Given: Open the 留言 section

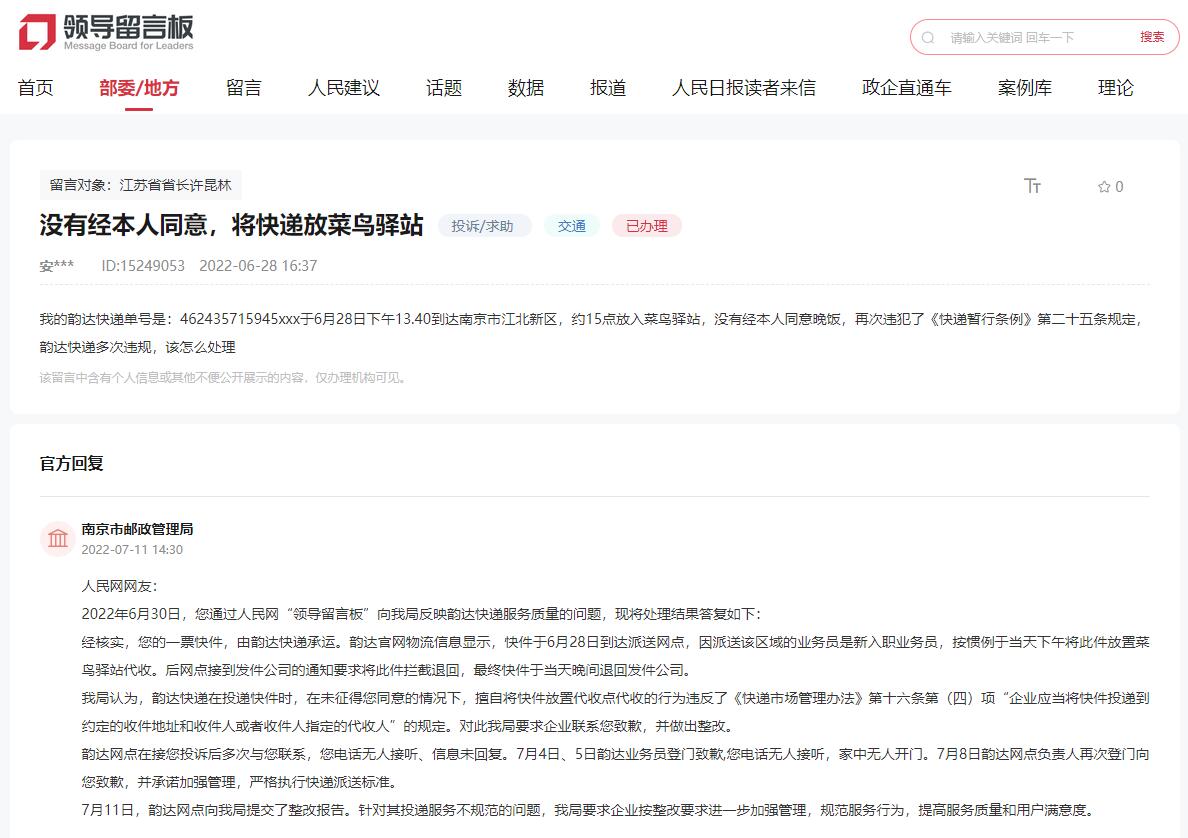Looking at the screenshot, I should tap(243, 88).
